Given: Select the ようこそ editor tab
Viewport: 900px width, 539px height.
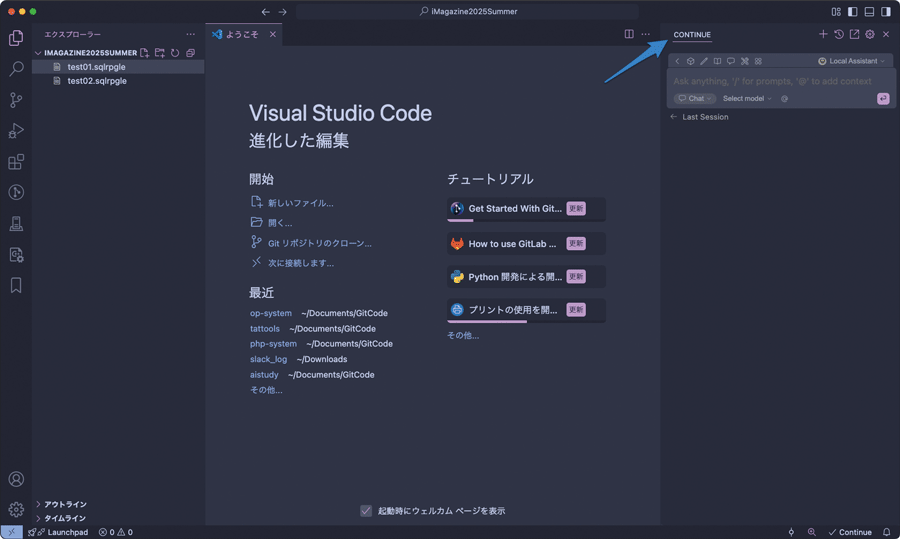Looking at the screenshot, I should click(241, 34).
